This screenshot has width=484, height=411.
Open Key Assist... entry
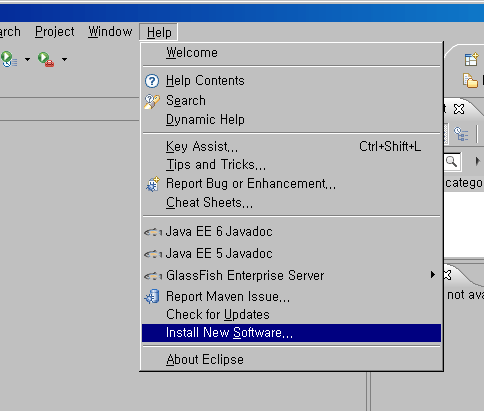tap(291, 146)
